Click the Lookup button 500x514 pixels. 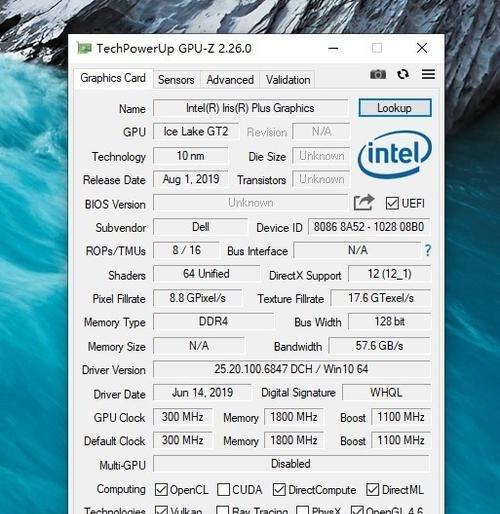395,108
